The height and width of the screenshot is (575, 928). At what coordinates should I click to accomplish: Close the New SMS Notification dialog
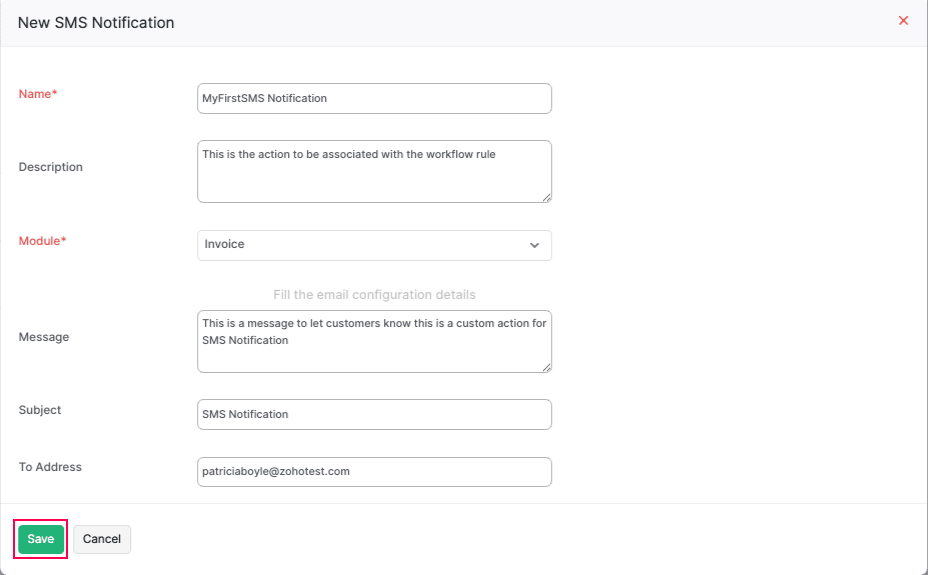pos(903,21)
